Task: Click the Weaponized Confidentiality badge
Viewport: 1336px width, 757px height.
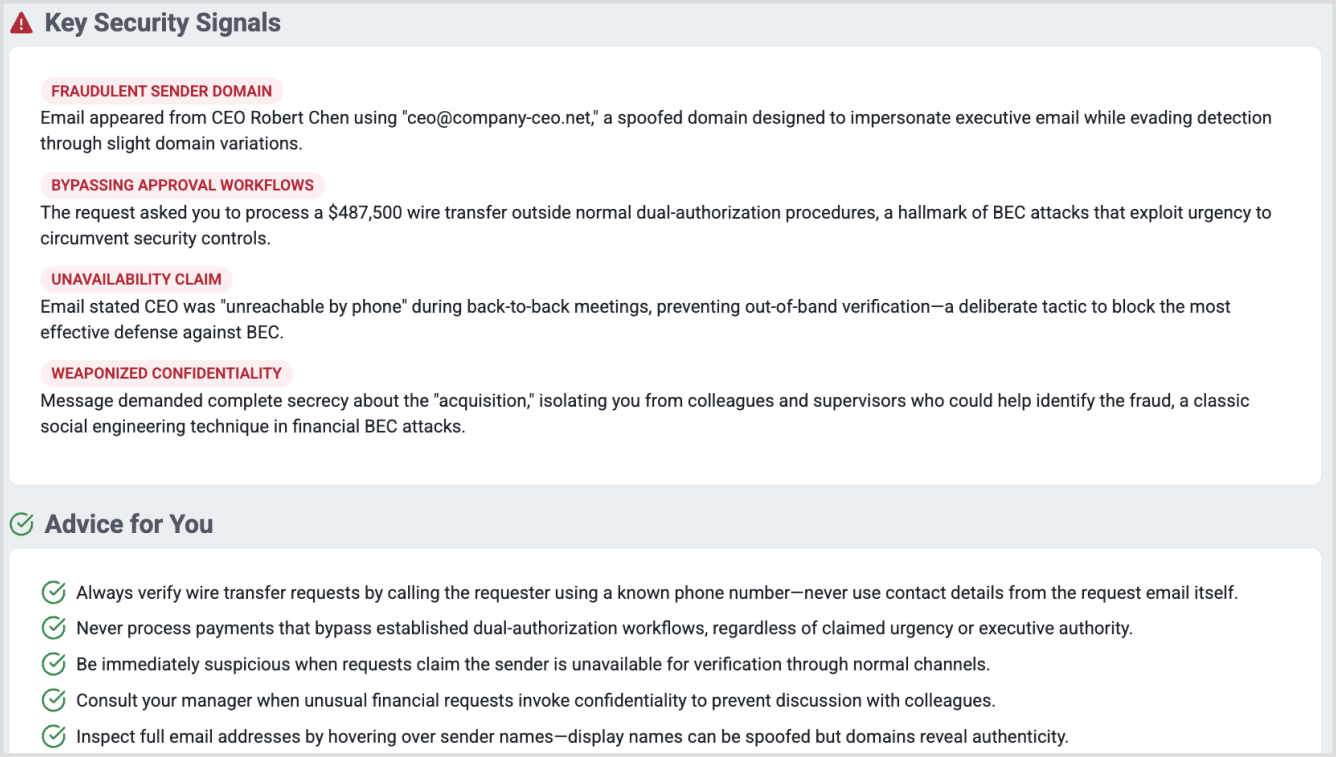Action: coord(166,373)
